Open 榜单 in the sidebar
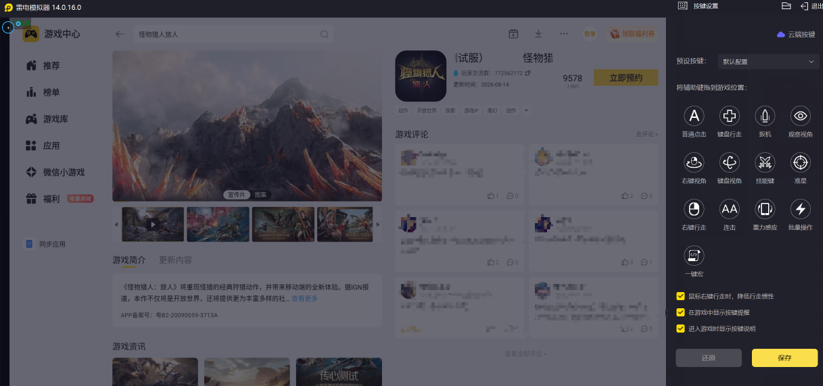 tap(43, 92)
